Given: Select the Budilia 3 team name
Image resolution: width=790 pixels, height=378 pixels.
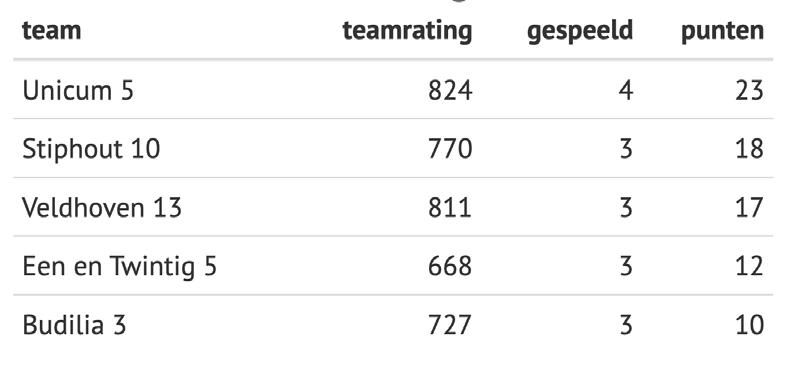Looking at the screenshot, I should [74, 325].
